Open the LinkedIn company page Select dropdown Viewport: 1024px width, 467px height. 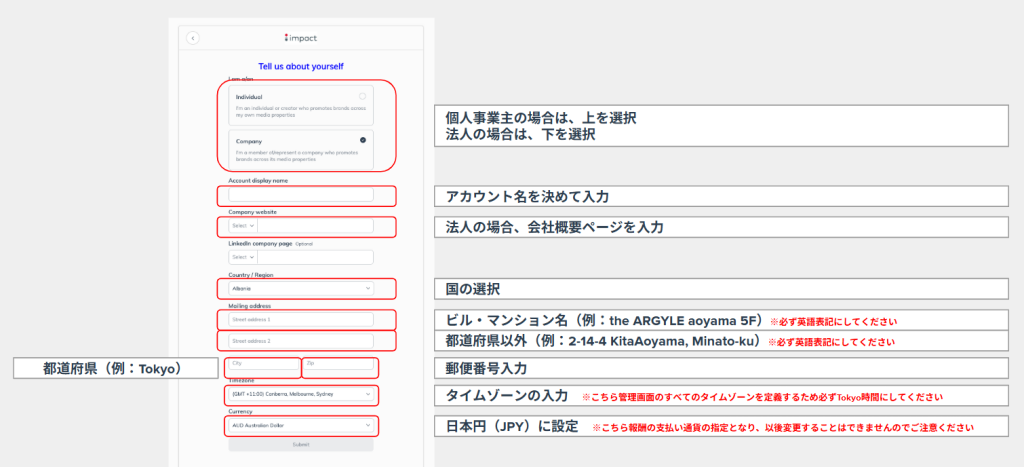tap(242, 257)
